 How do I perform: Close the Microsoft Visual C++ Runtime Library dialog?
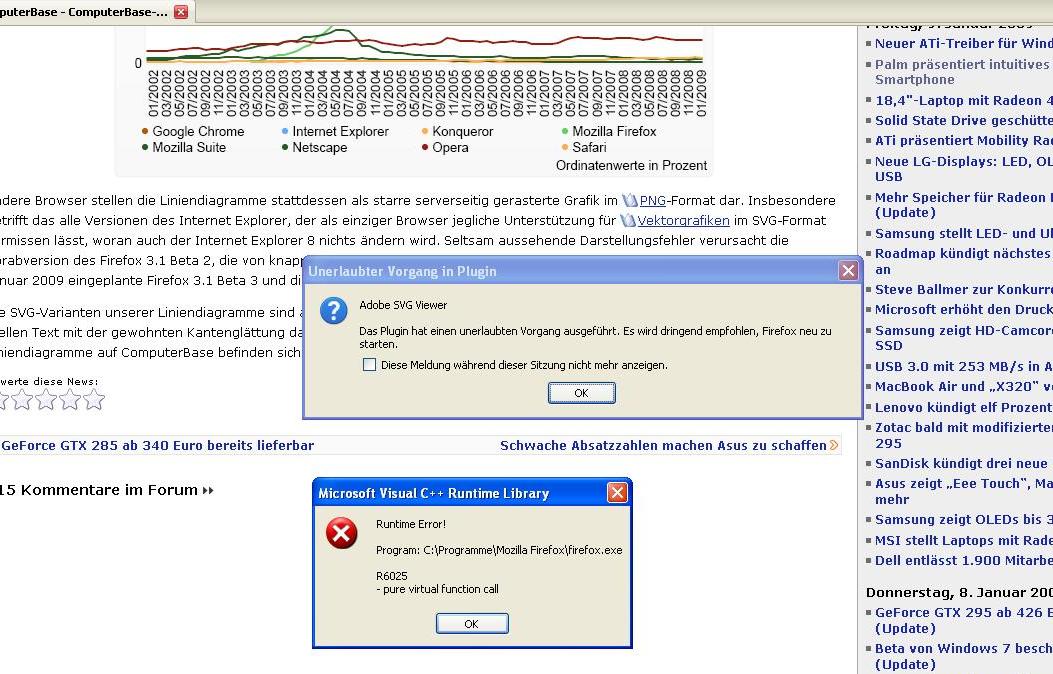tap(617, 493)
